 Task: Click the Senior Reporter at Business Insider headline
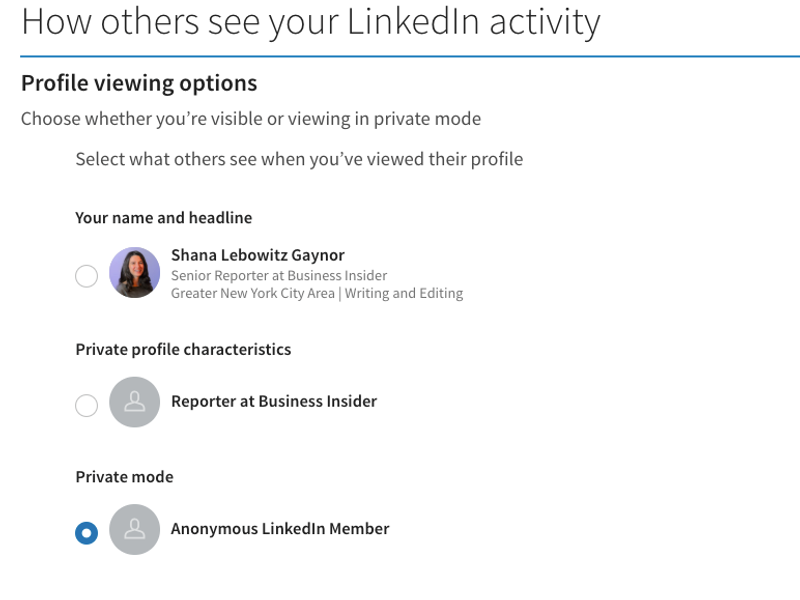tap(279, 275)
